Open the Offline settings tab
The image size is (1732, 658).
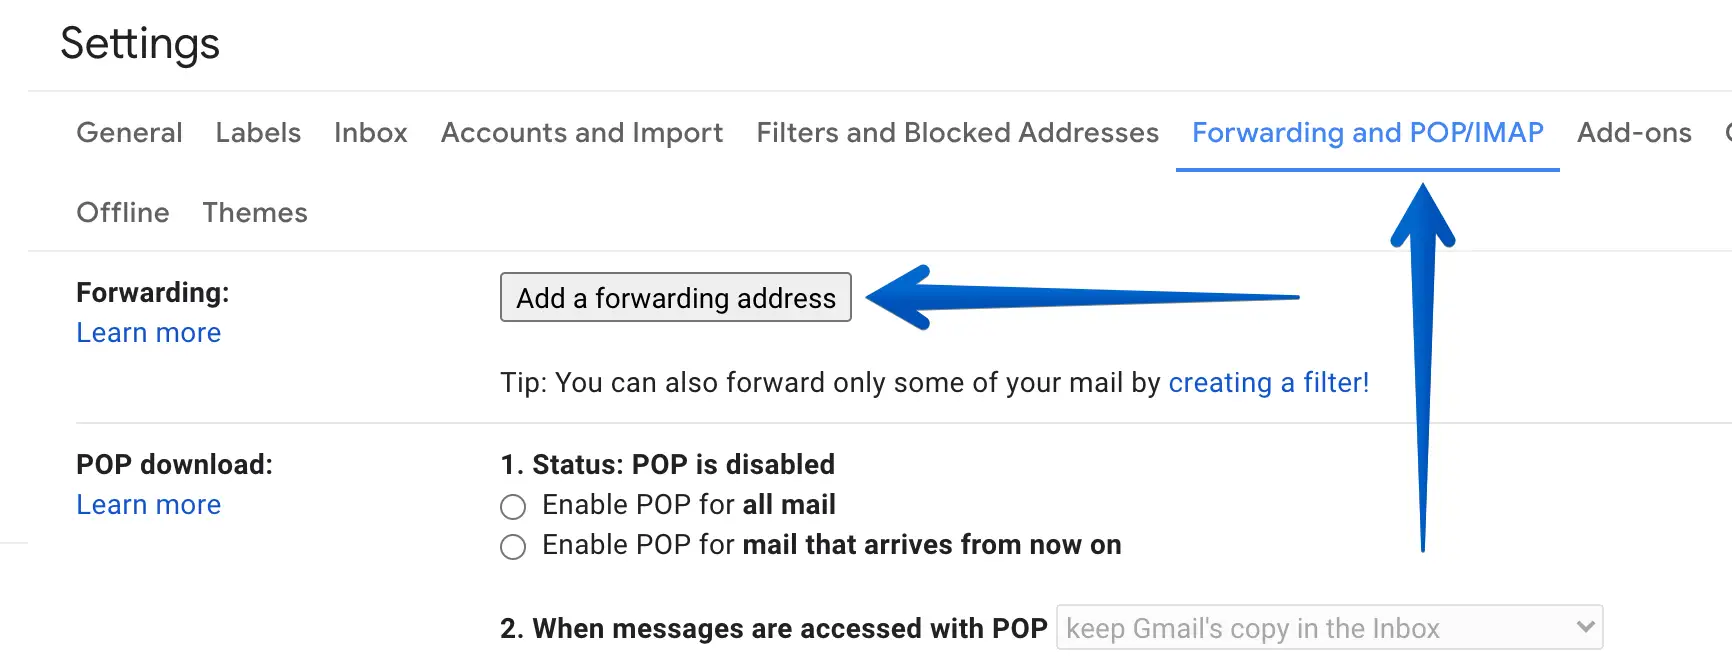[x=123, y=213]
